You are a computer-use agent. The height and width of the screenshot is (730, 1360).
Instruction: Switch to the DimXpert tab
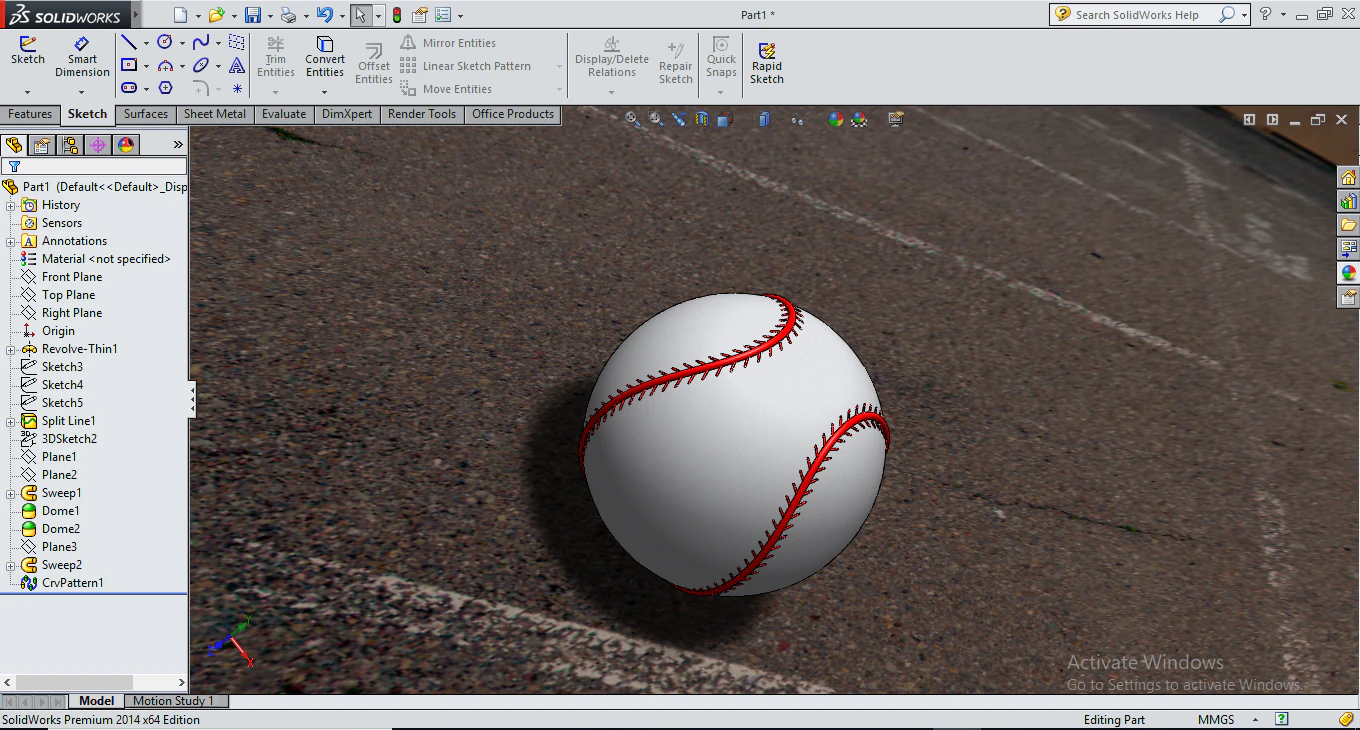click(347, 114)
